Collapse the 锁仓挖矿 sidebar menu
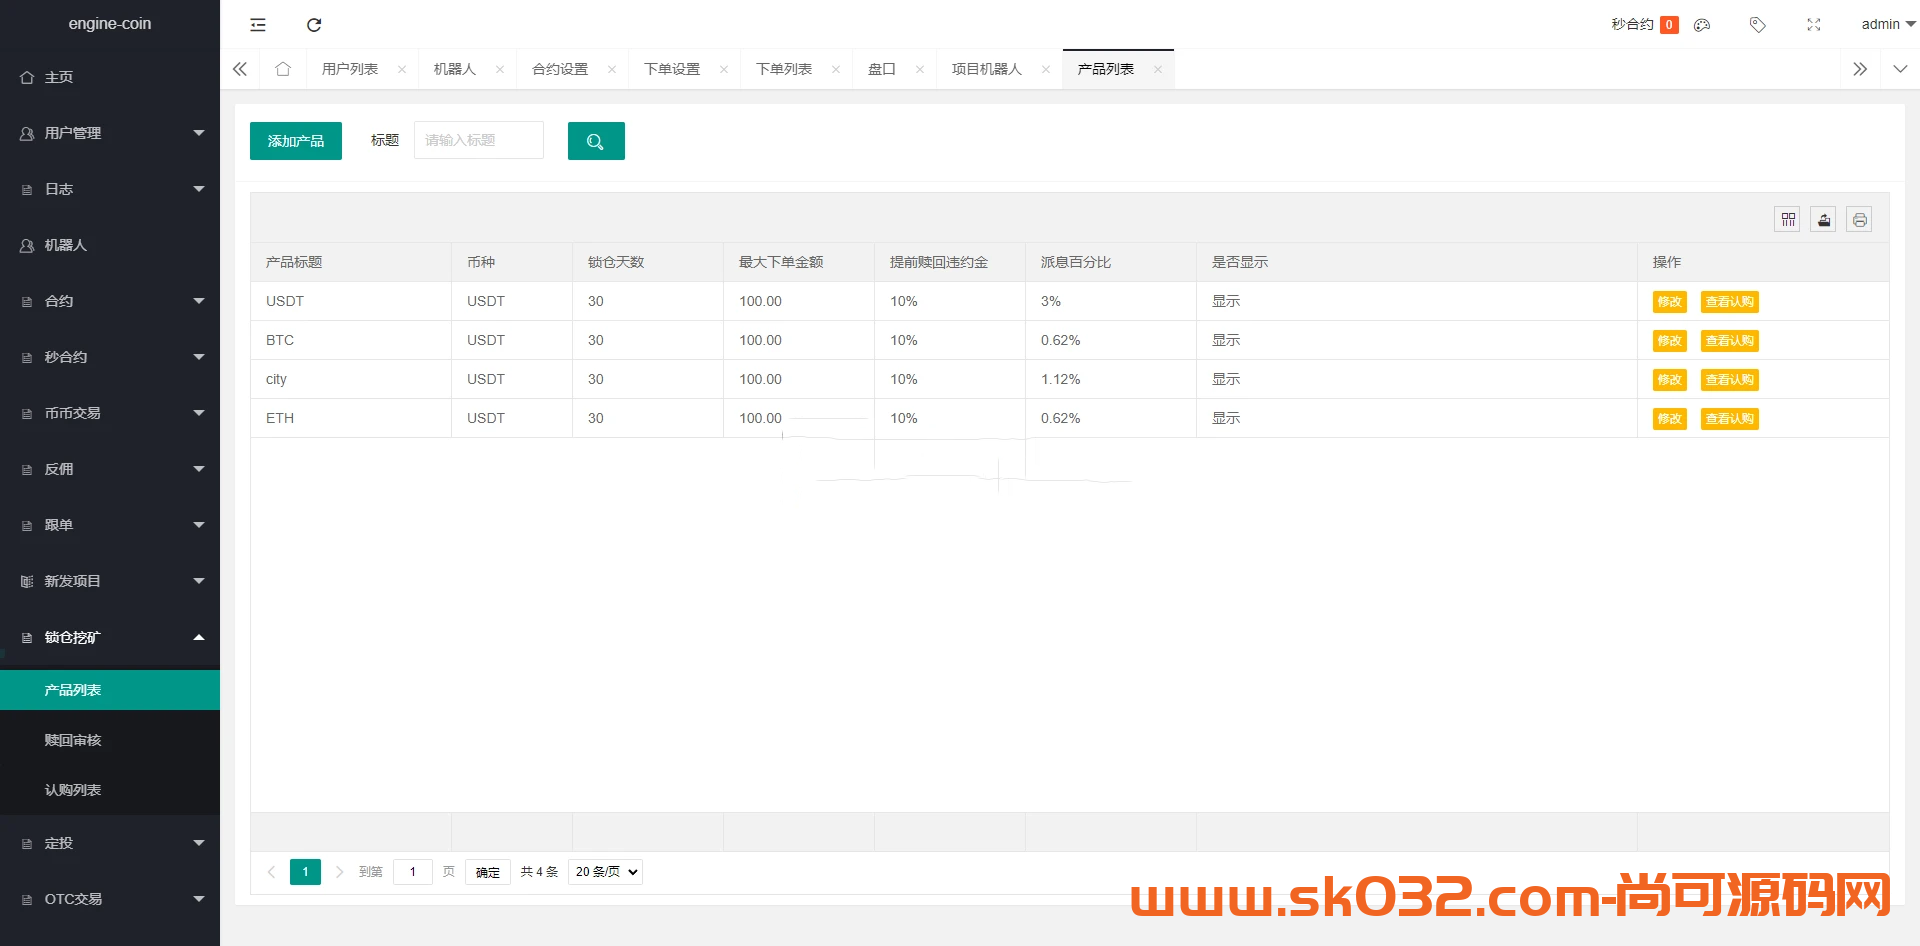Screen dimensions: 1920x946 [x=110, y=637]
